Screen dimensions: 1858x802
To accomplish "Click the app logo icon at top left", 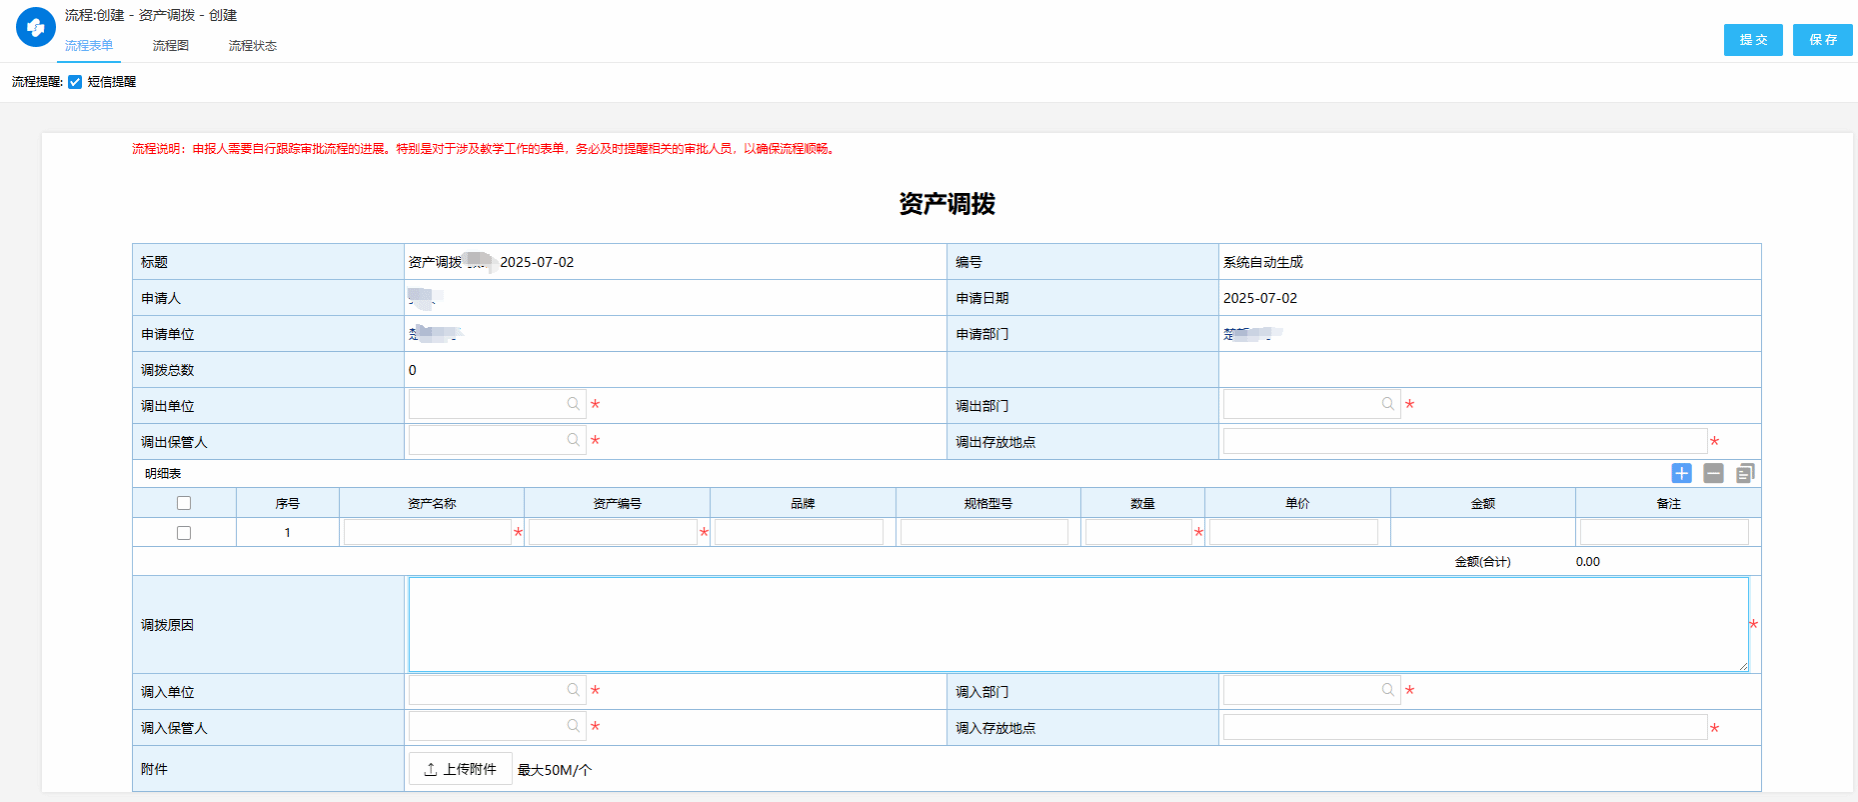I will coord(35,28).
